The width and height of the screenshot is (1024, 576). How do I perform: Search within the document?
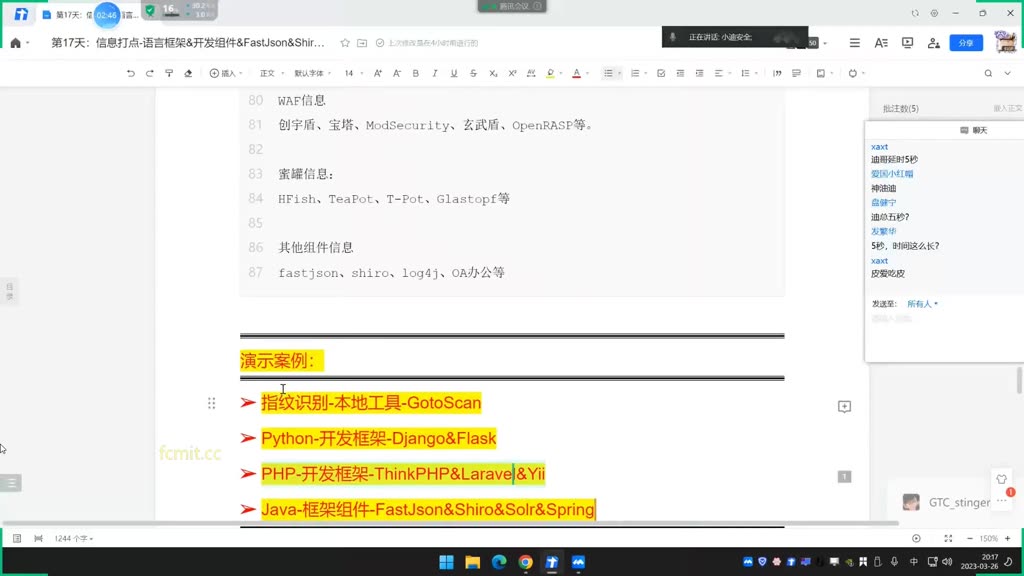pos(988,73)
